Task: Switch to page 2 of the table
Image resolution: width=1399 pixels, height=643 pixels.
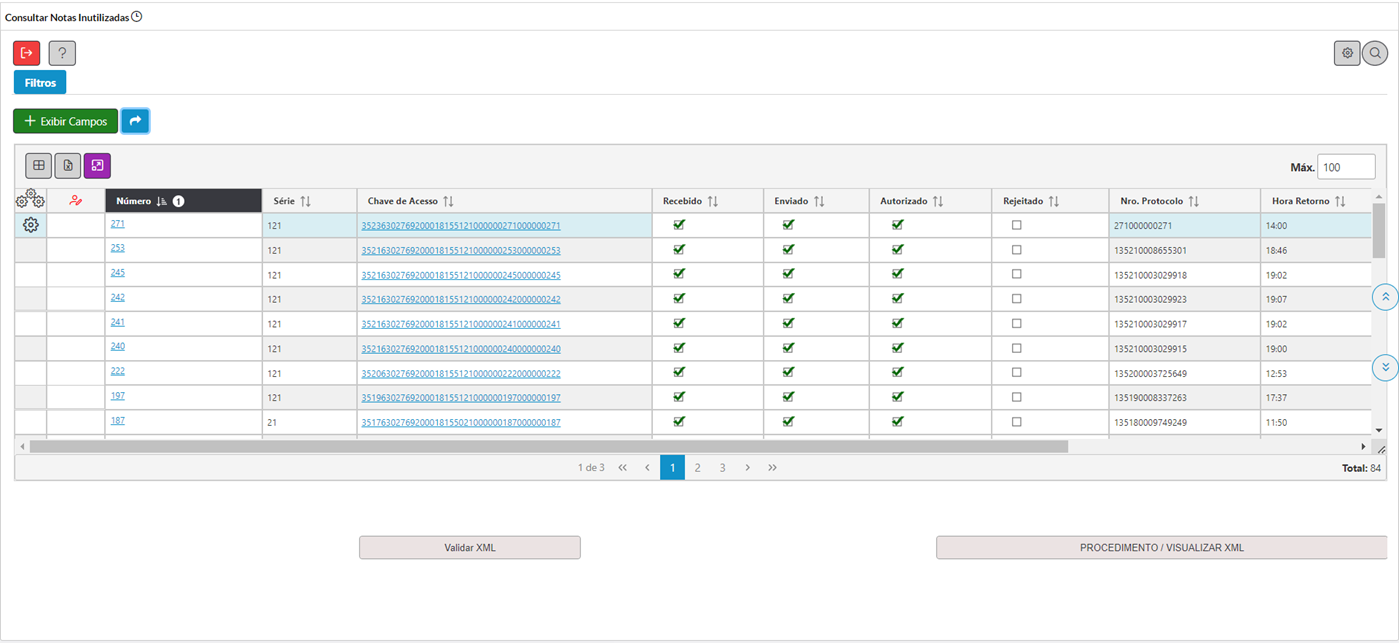Action: pos(697,467)
